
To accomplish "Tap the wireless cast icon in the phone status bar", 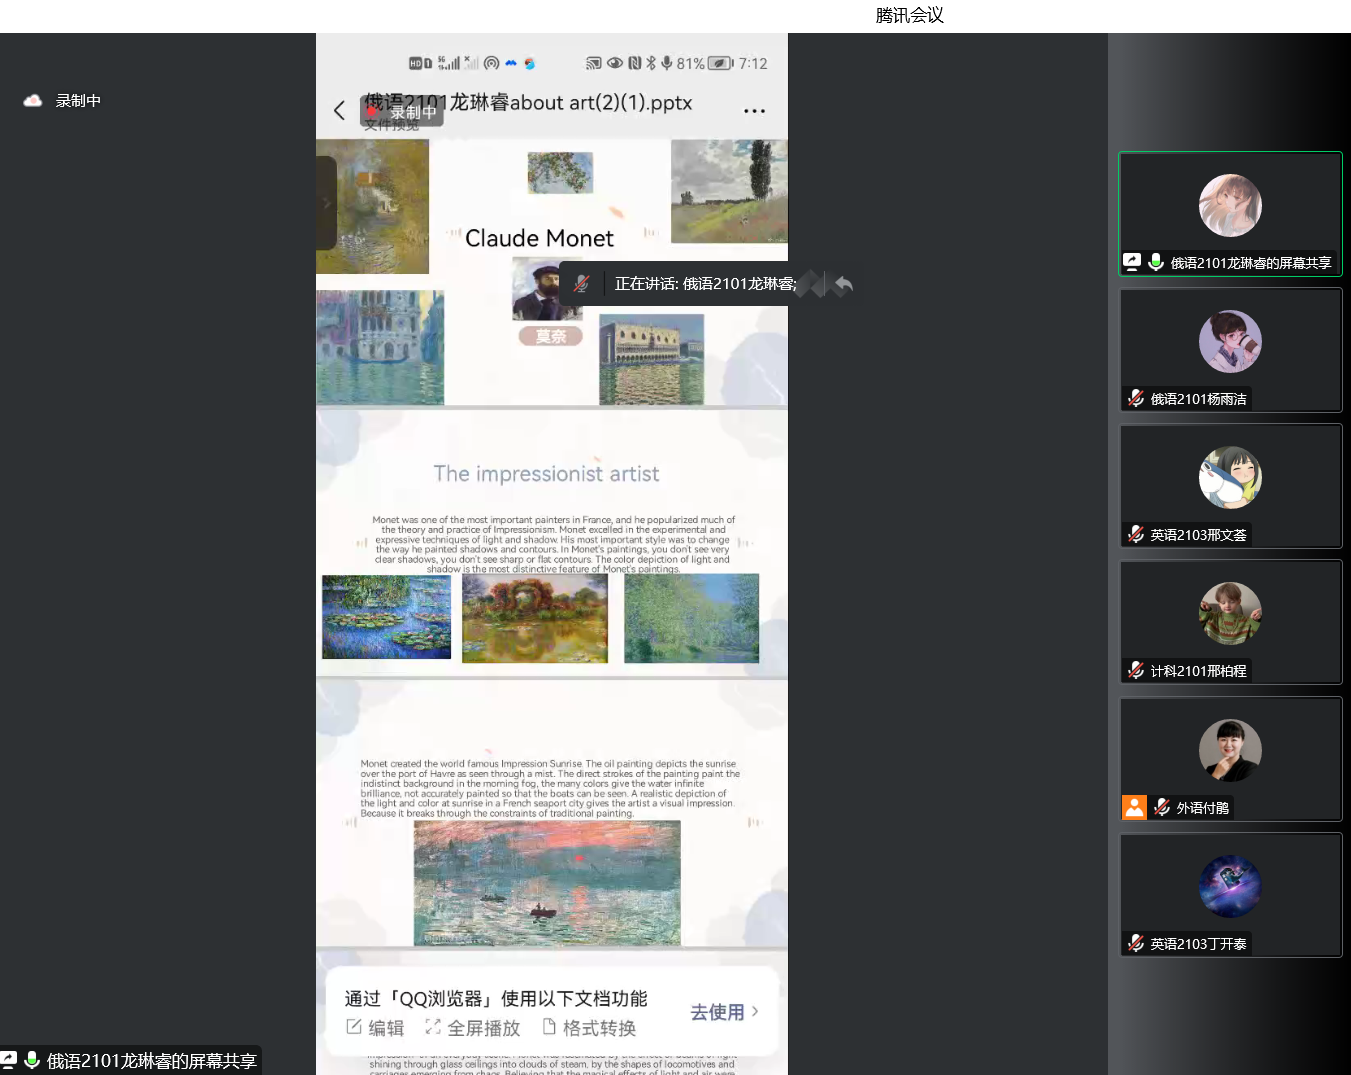I will click(594, 63).
